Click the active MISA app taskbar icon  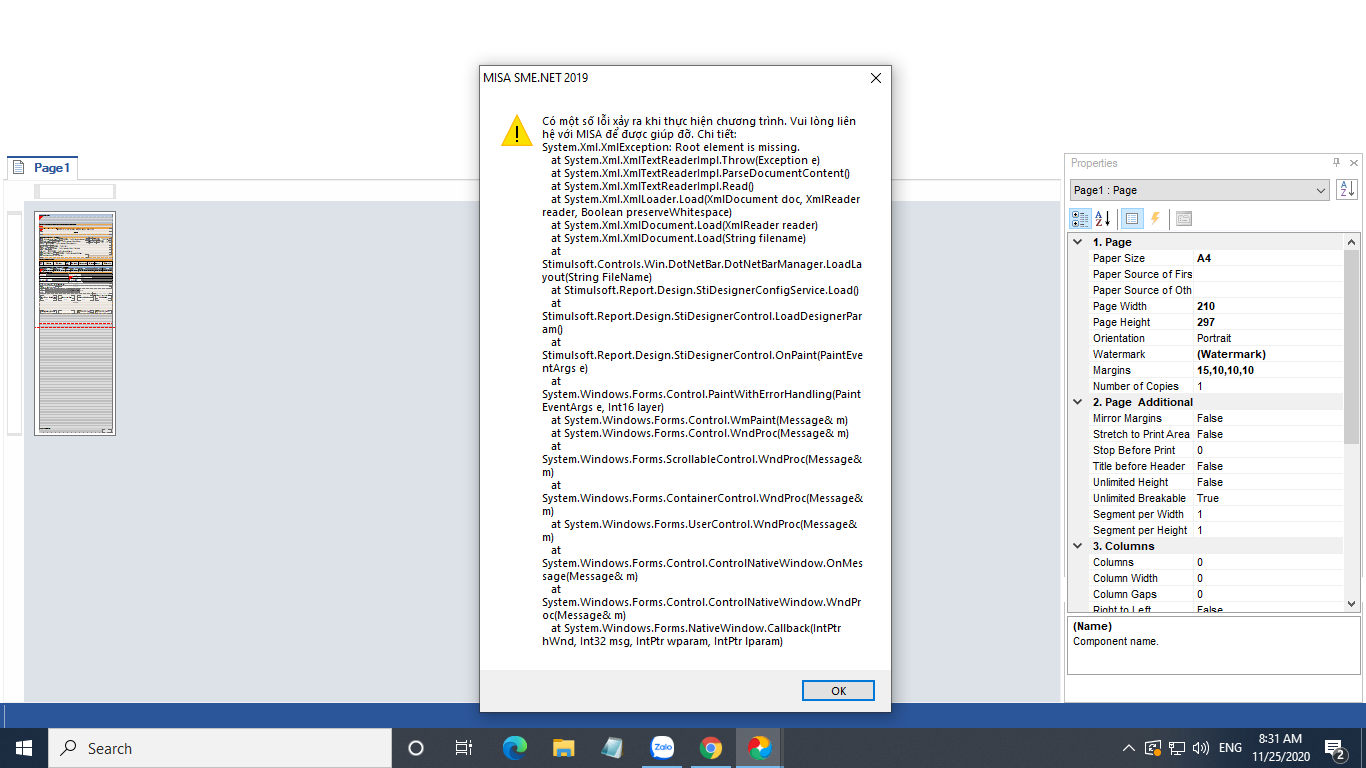(x=759, y=748)
